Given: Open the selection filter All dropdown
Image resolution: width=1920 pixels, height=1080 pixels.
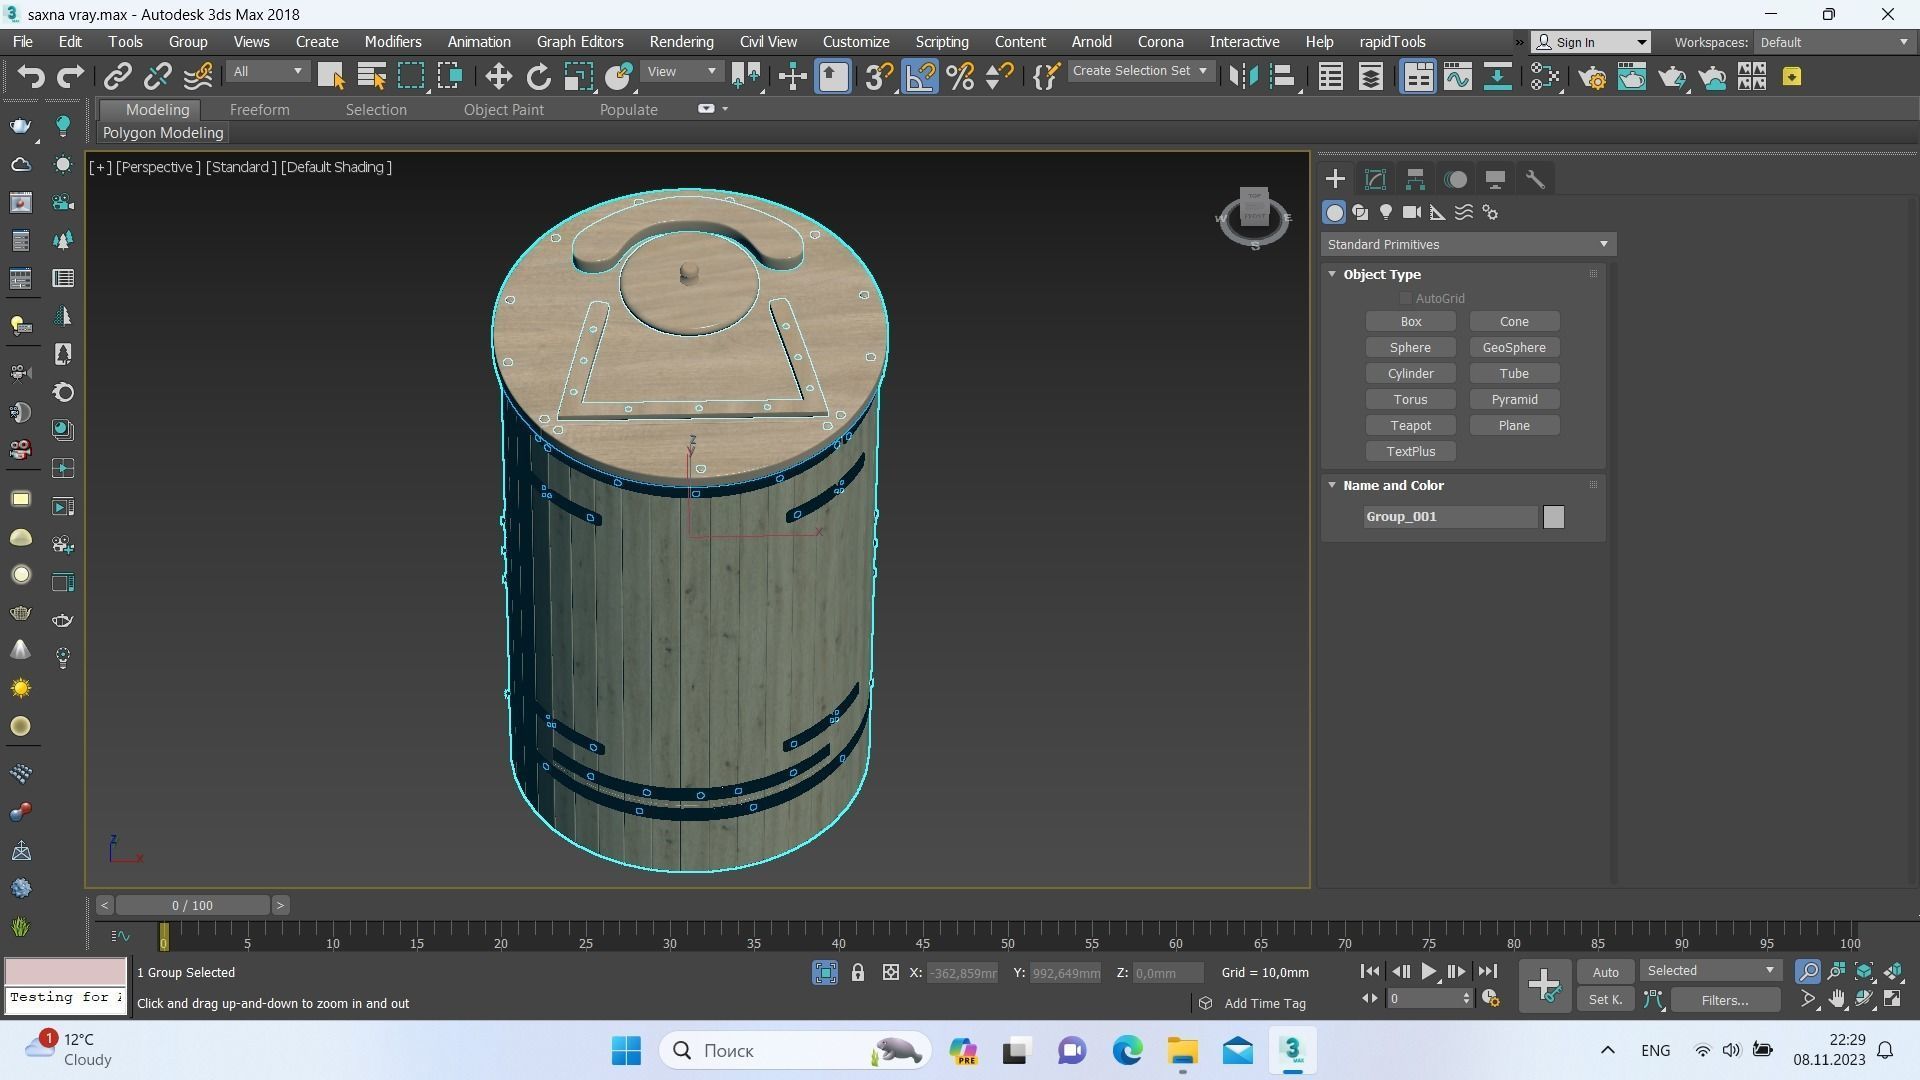Looking at the screenshot, I should click(267, 71).
